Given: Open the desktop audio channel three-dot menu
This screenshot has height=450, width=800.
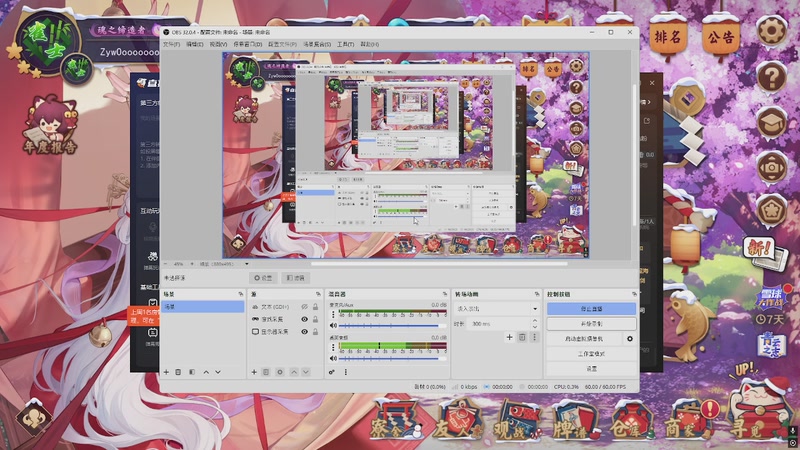Looking at the screenshot, I should 333,347.
